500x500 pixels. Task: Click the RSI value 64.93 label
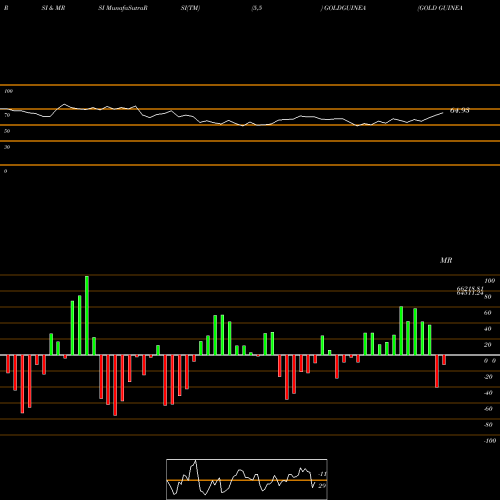click(x=460, y=111)
